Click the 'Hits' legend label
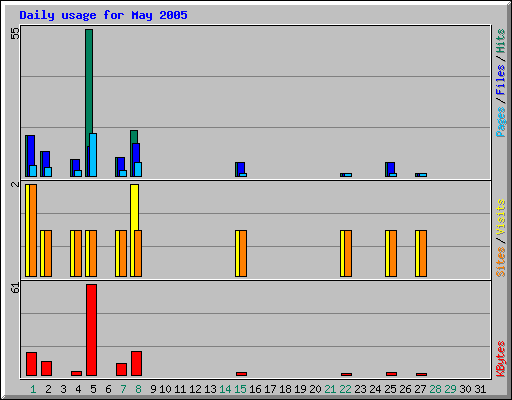The image size is (512, 400). [x=500, y=41]
